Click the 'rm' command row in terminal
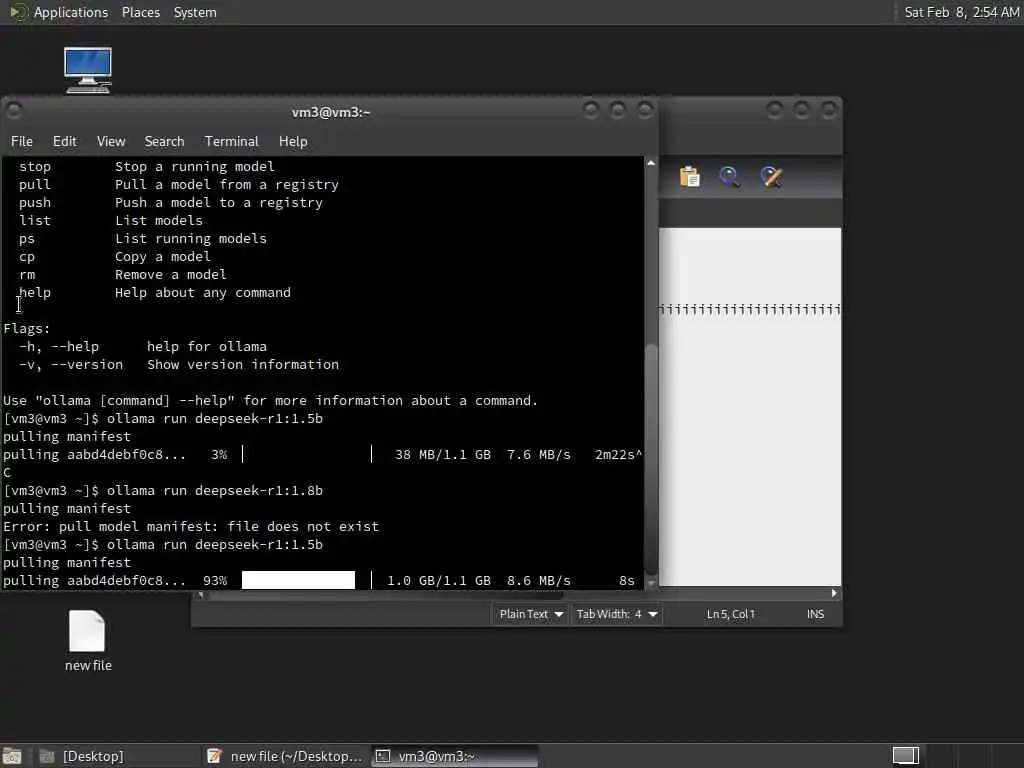The image size is (1024, 768). click(x=122, y=274)
